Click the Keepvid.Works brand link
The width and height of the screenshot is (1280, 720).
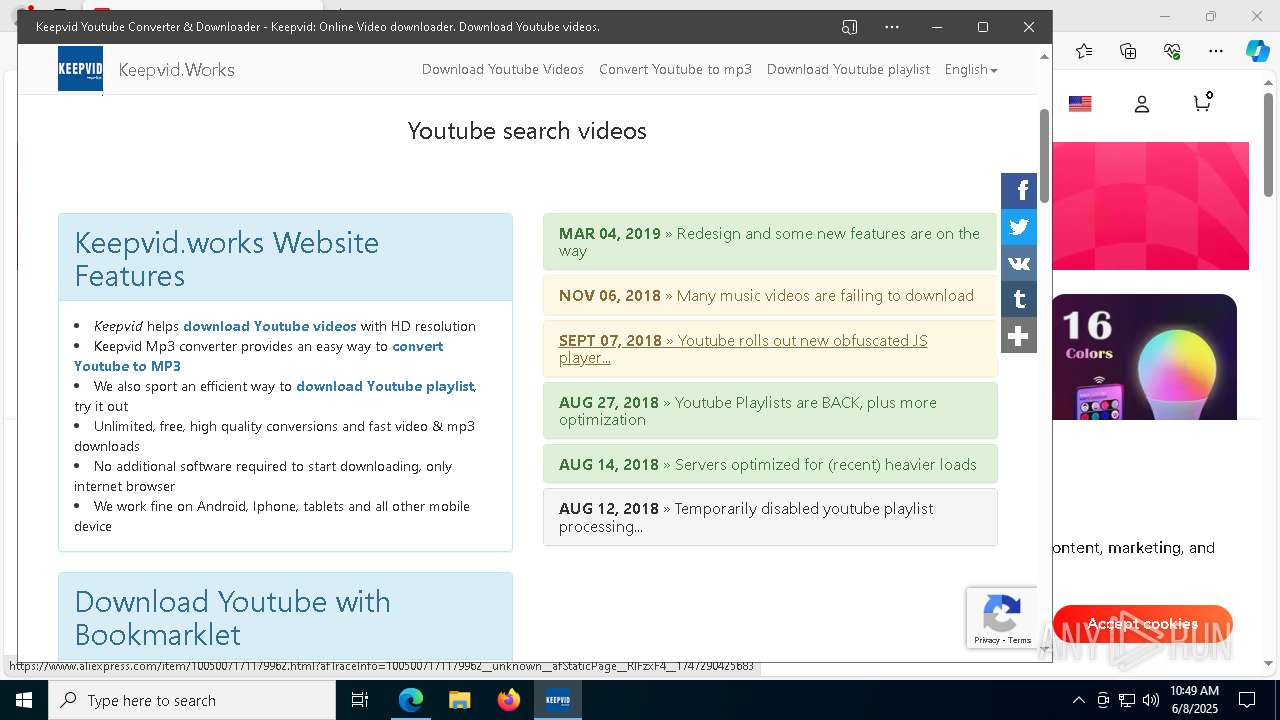(177, 70)
